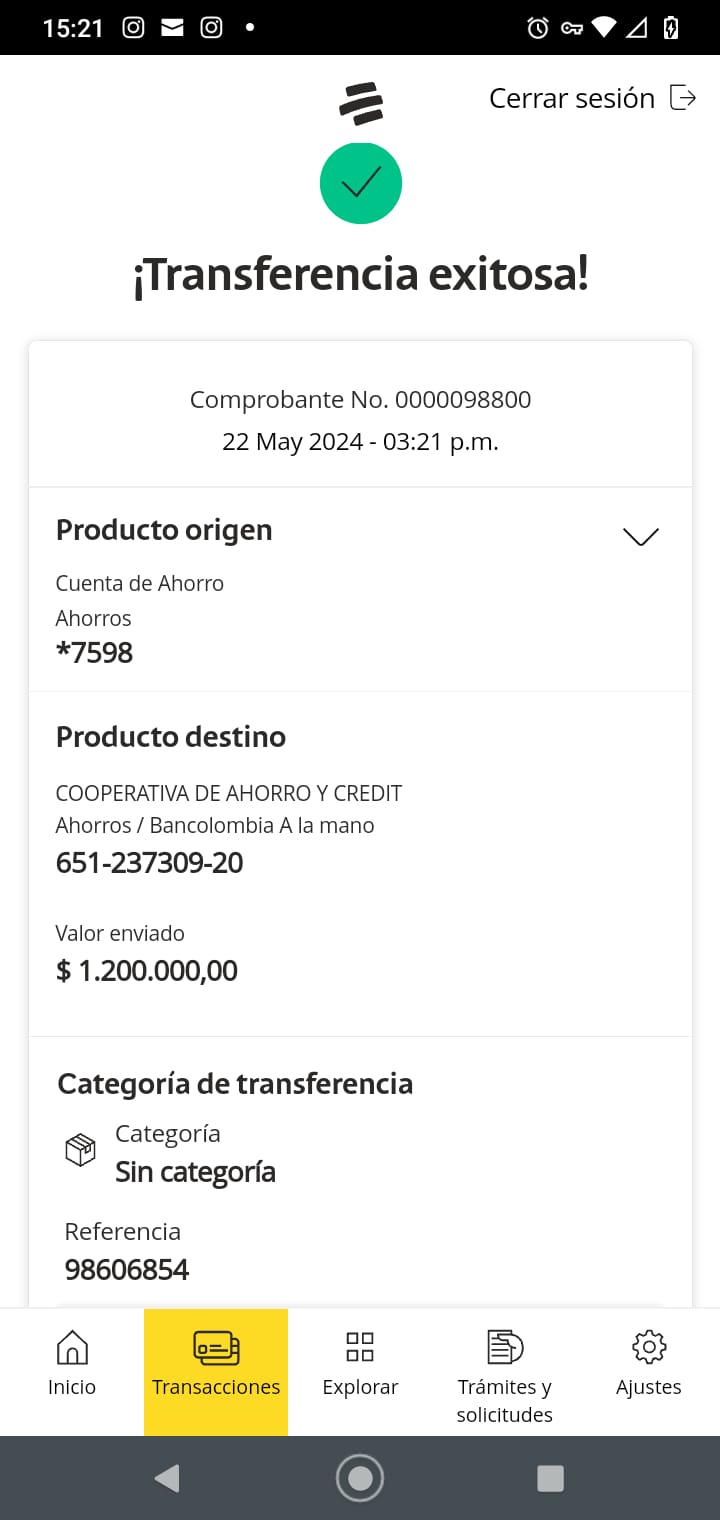The width and height of the screenshot is (720, 1520).
Task: Tap destination account number 651-237309-20
Action: click(x=150, y=863)
